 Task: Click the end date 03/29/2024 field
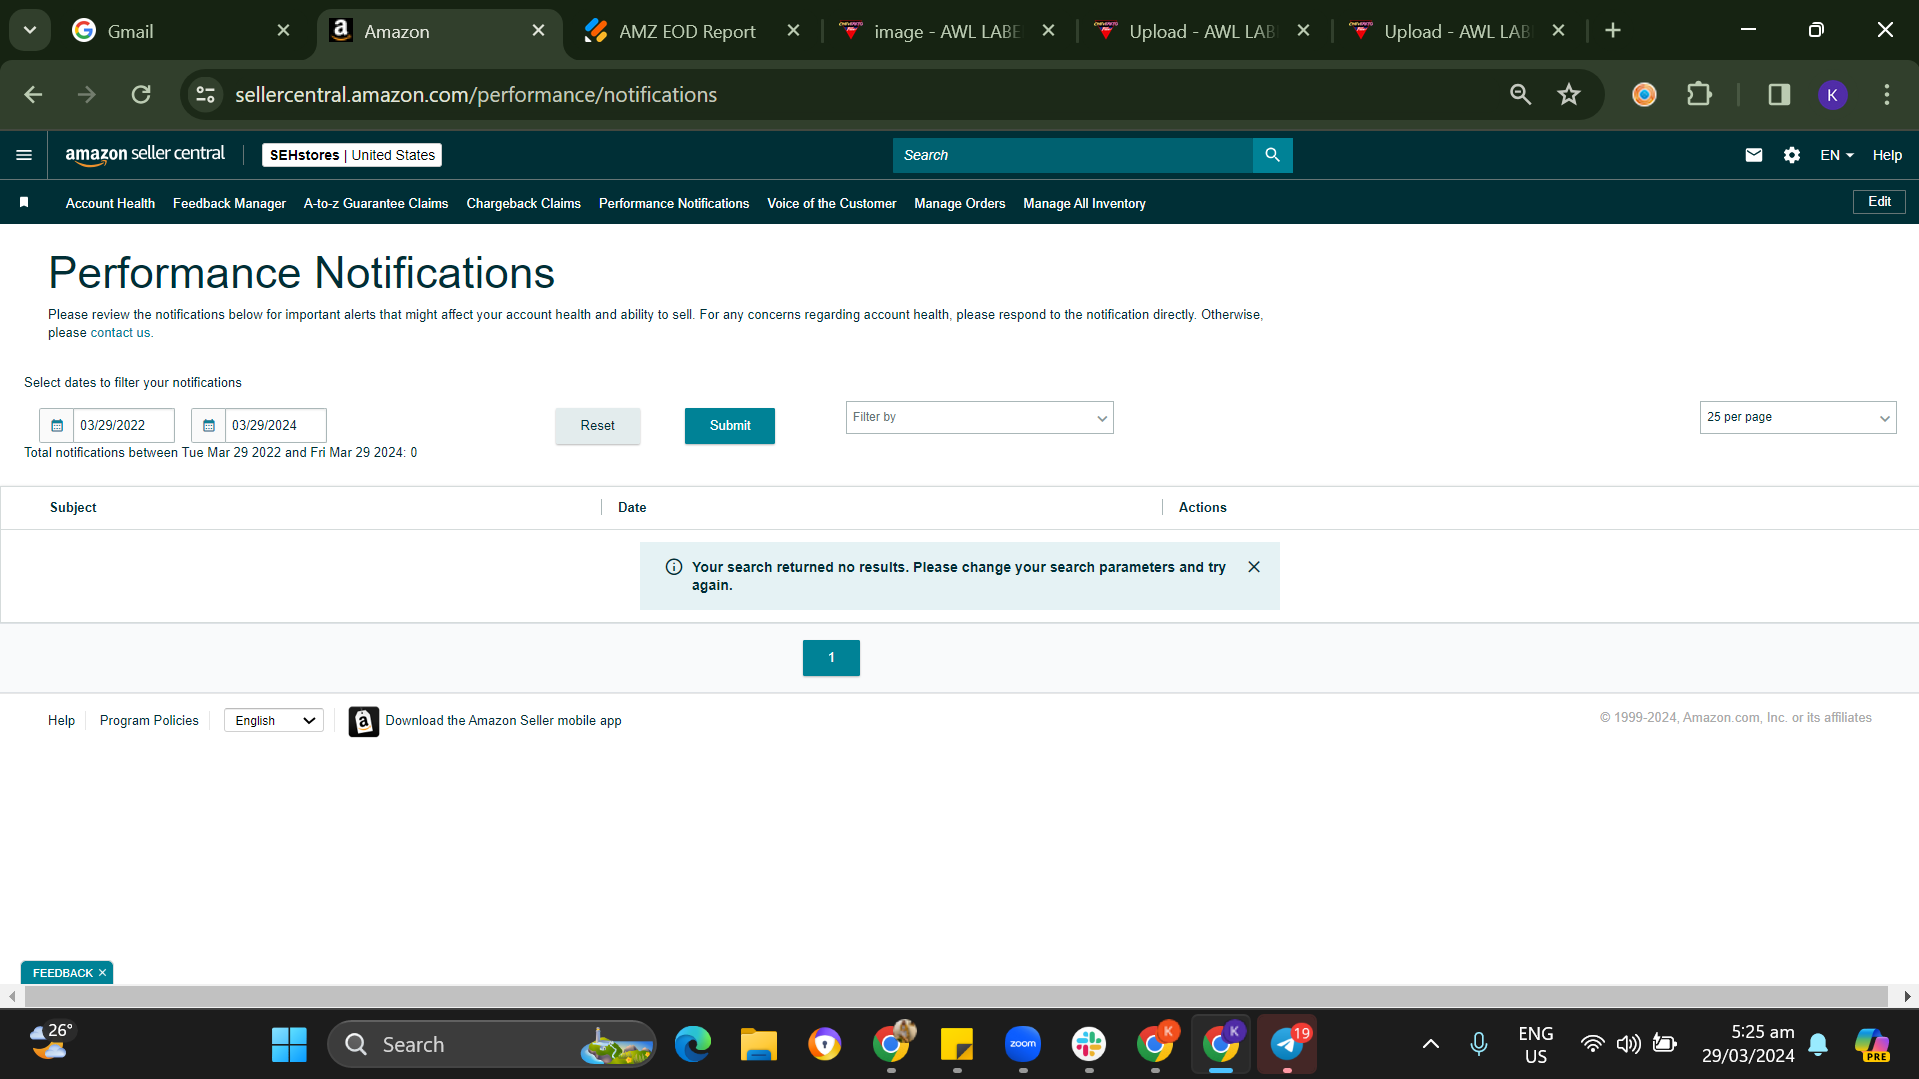coord(276,425)
